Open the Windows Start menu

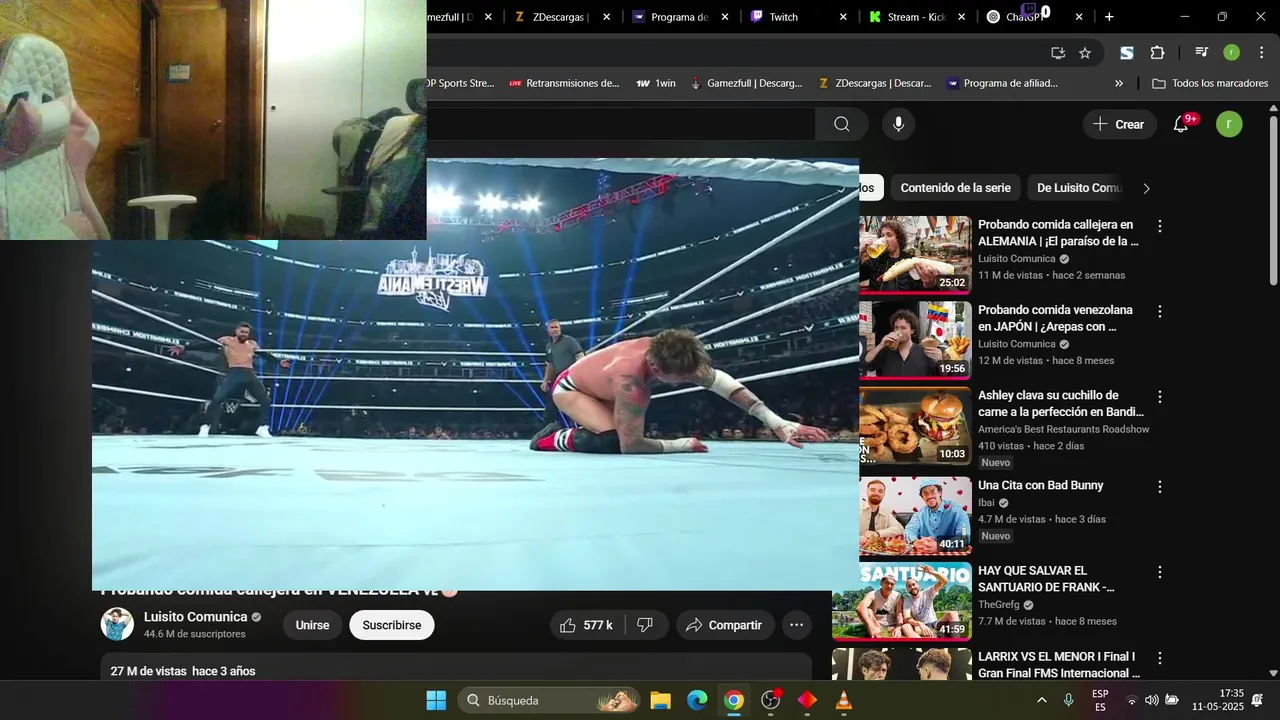pos(437,700)
